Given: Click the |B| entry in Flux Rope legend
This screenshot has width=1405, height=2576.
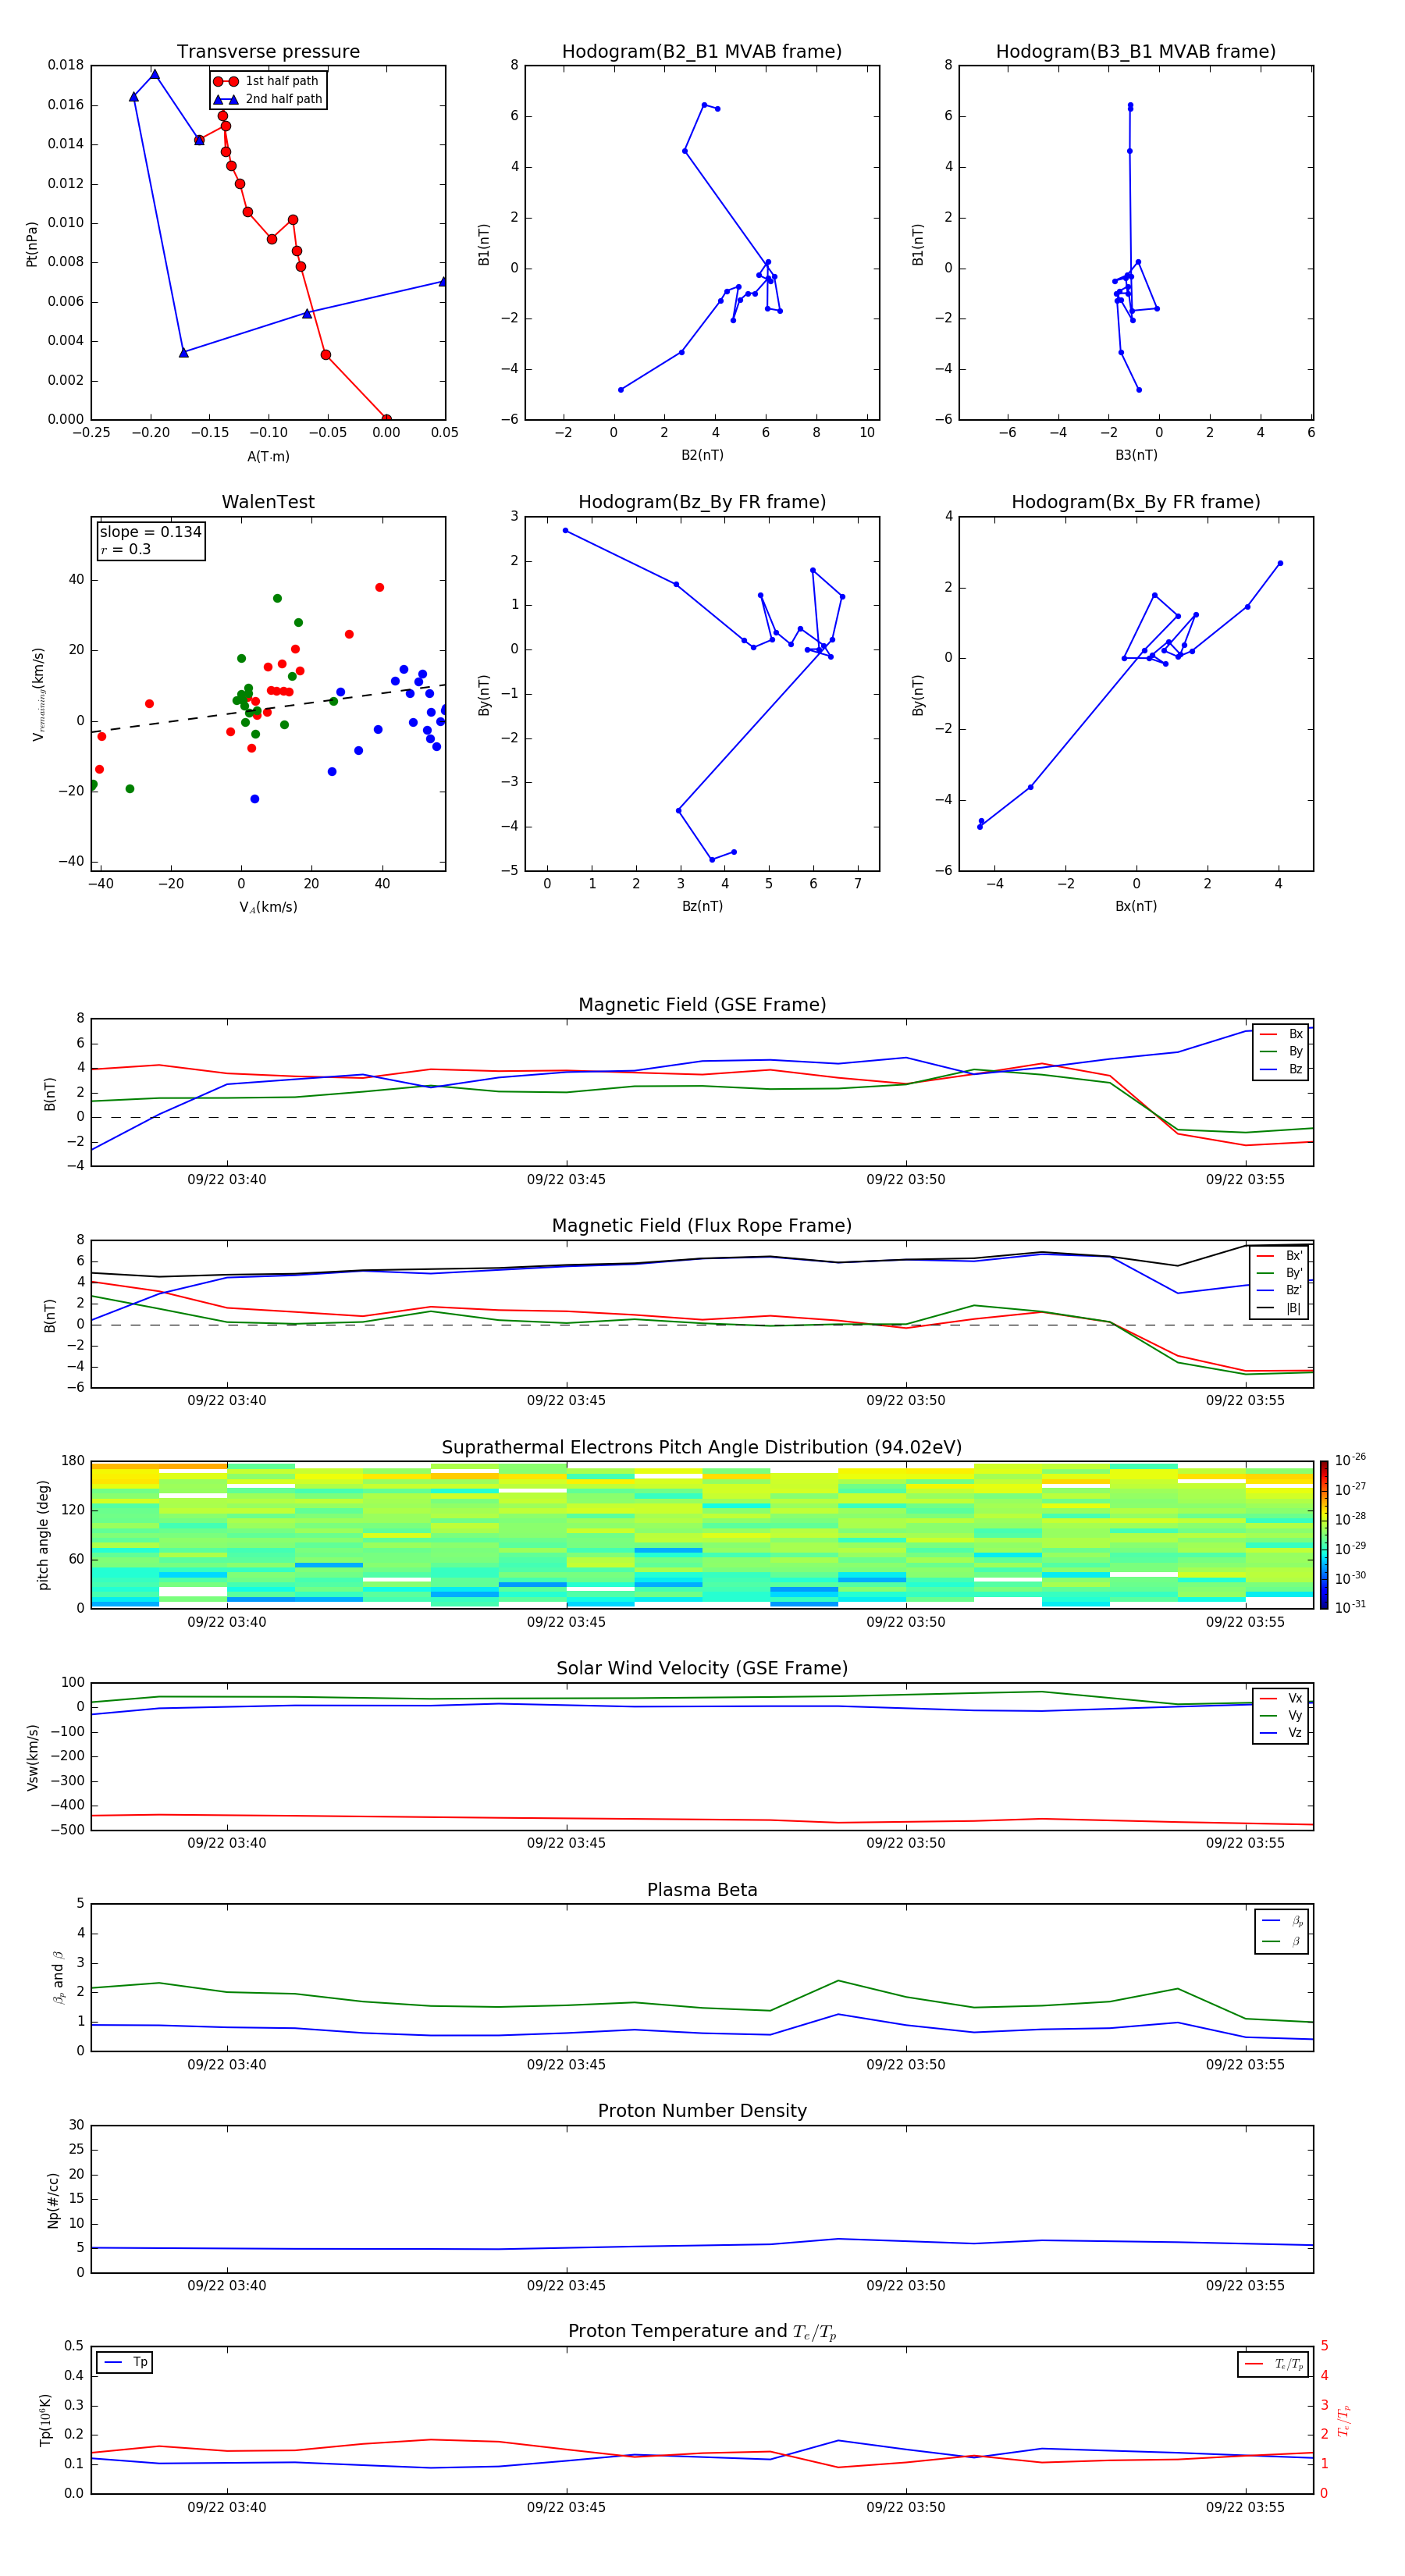Looking at the screenshot, I should pos(1281,1308).
